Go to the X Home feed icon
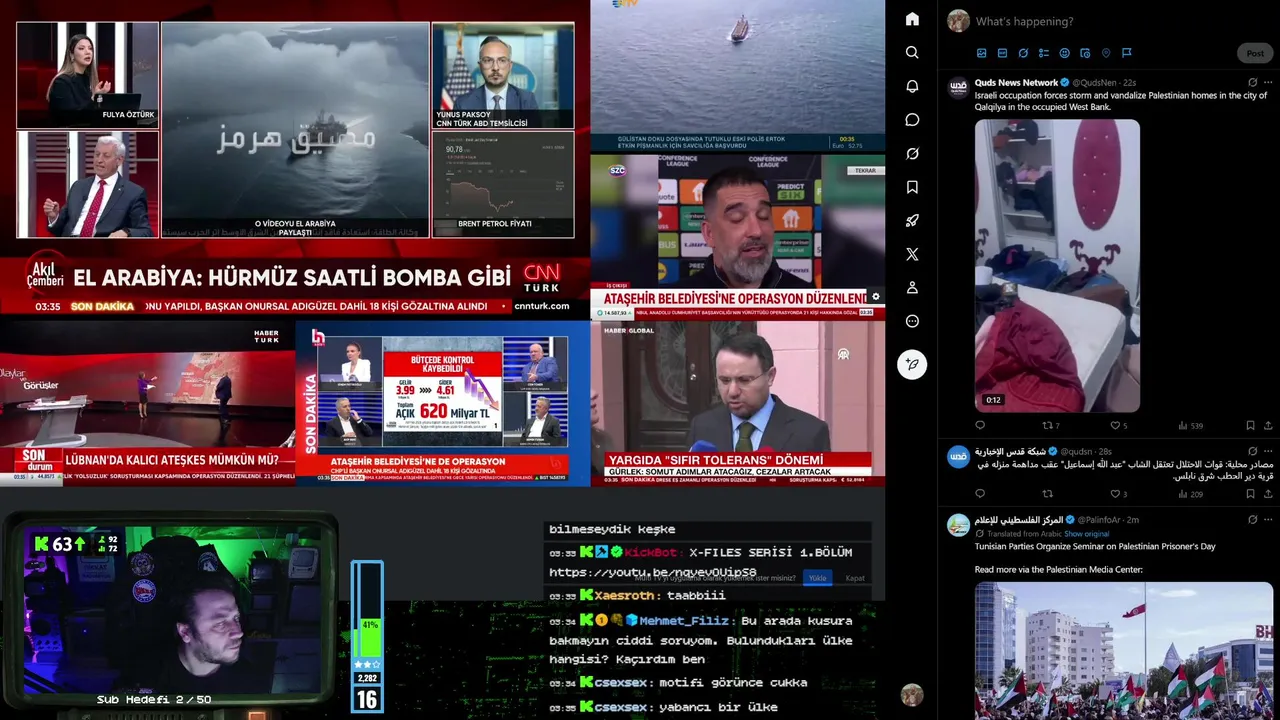The image size is (1280, 720). [x=912, y=19]
